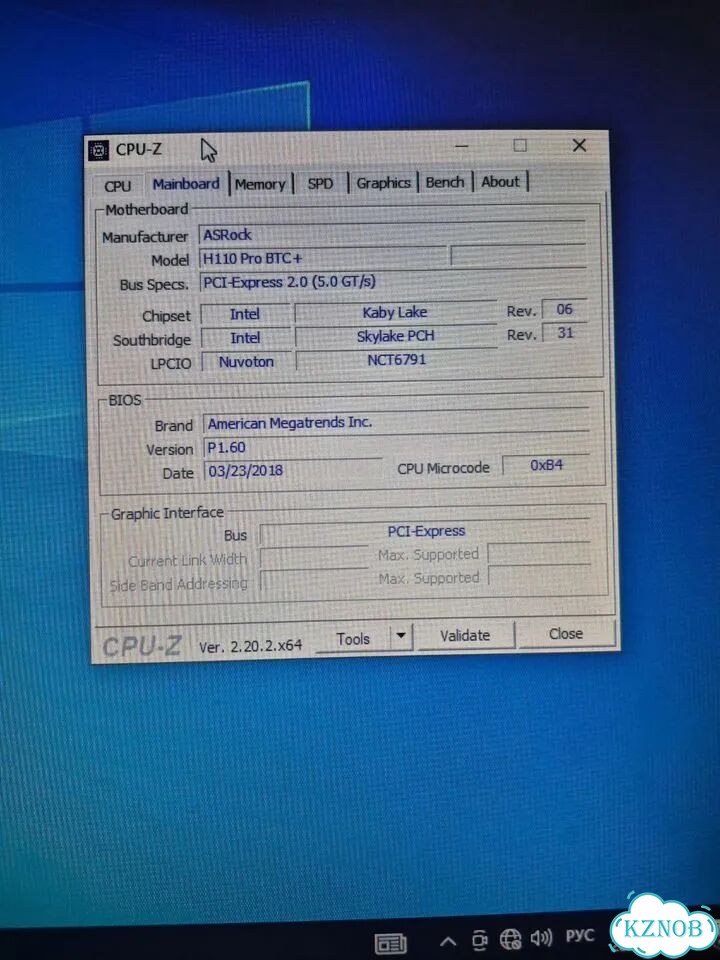
Task: Show hidden tray icons chevron
Action: click(448, 941)
